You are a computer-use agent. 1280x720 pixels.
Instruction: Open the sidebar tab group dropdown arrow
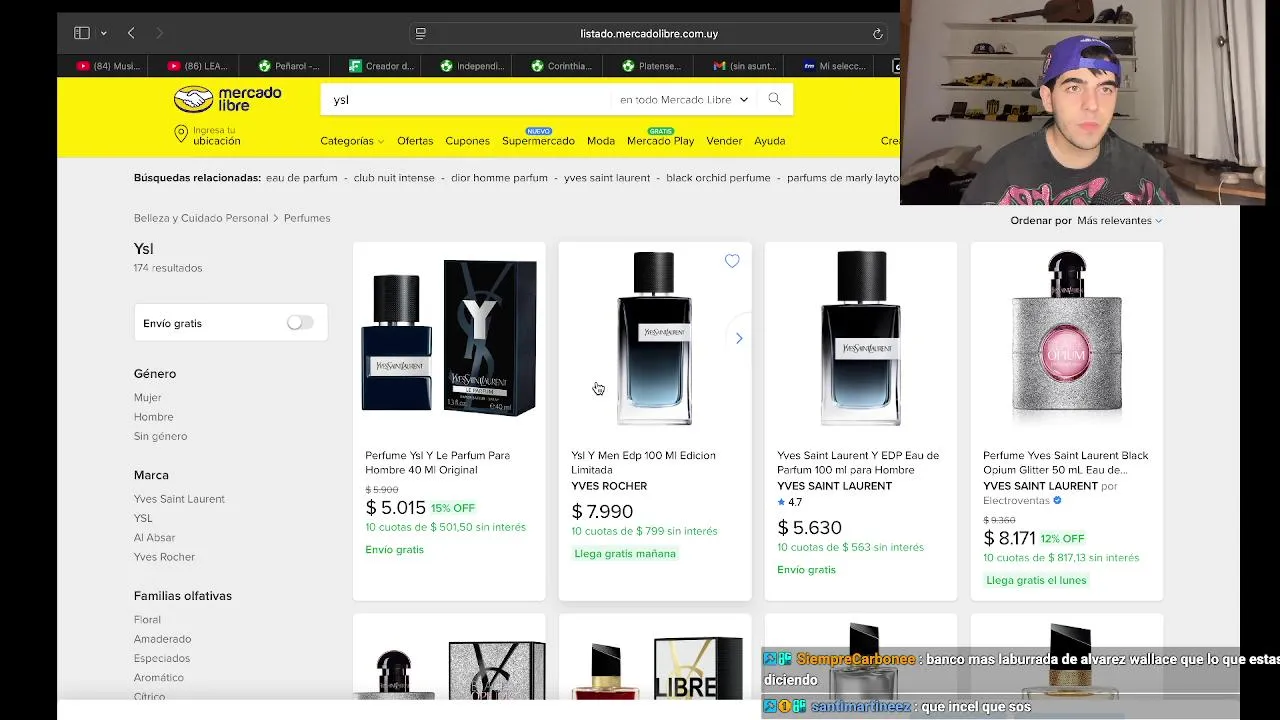point(103,33)
